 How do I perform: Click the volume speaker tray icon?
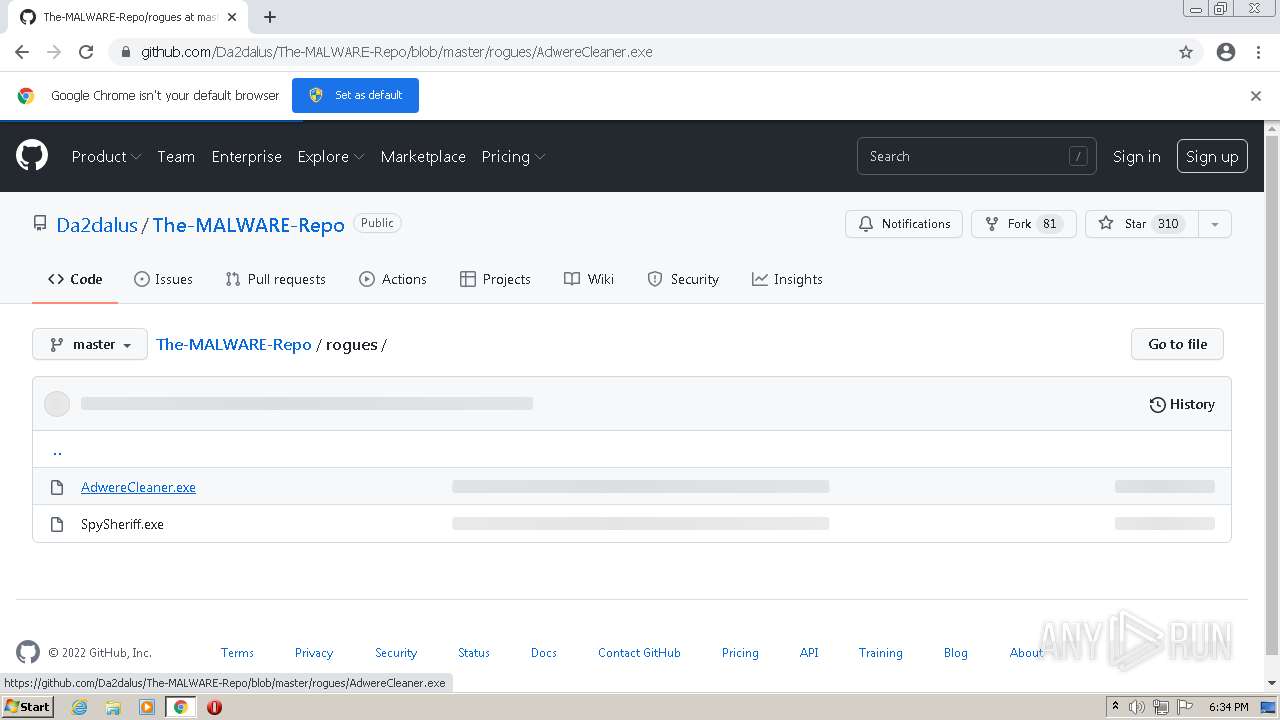pos(1137,707)
